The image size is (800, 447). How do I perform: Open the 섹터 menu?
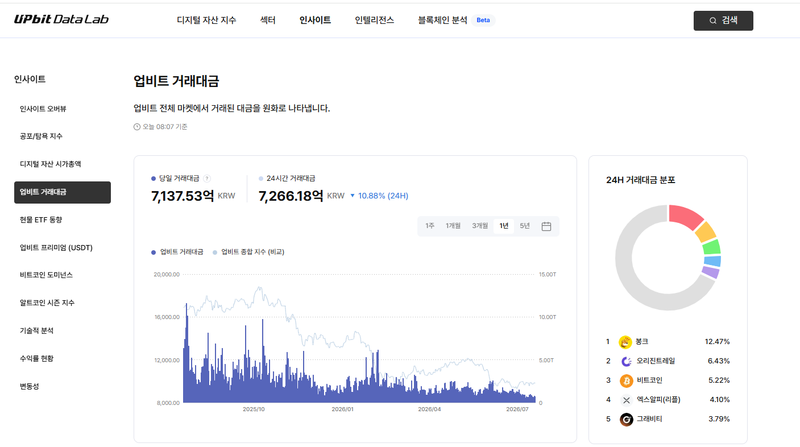[268, 20]
